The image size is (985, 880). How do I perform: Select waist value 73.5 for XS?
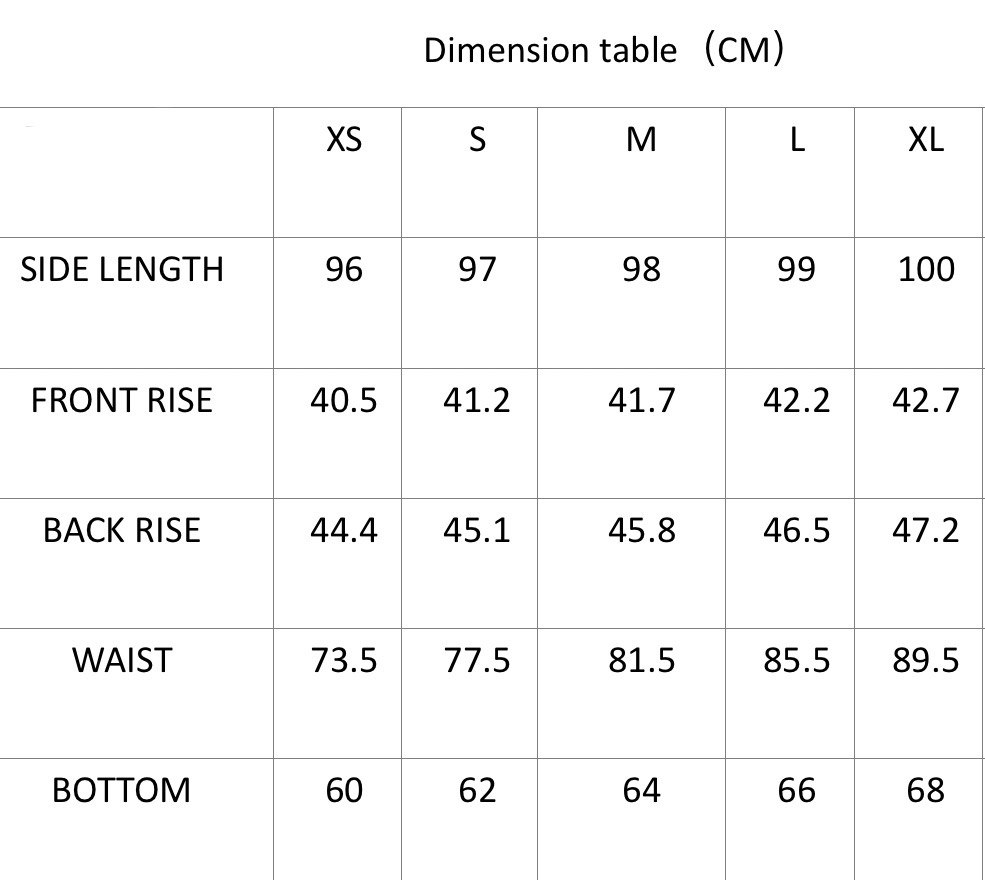[344, 660]
